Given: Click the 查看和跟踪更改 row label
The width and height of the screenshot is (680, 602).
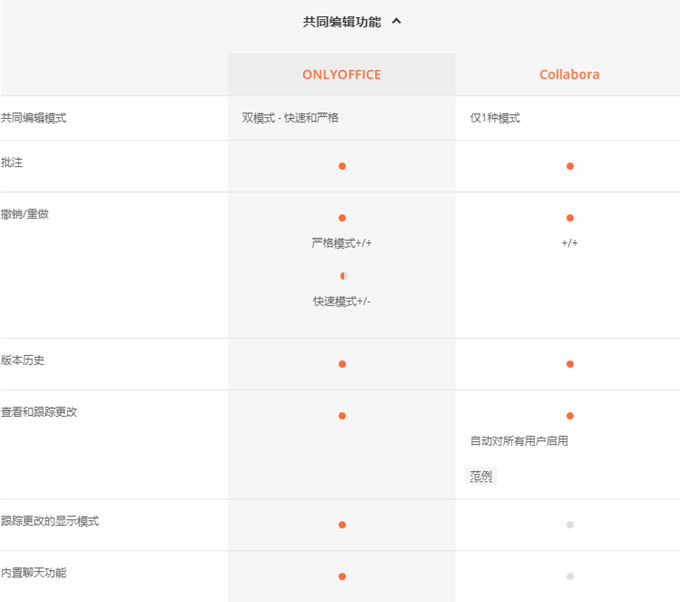Looking at the screenshot, I should click(39, 412).
